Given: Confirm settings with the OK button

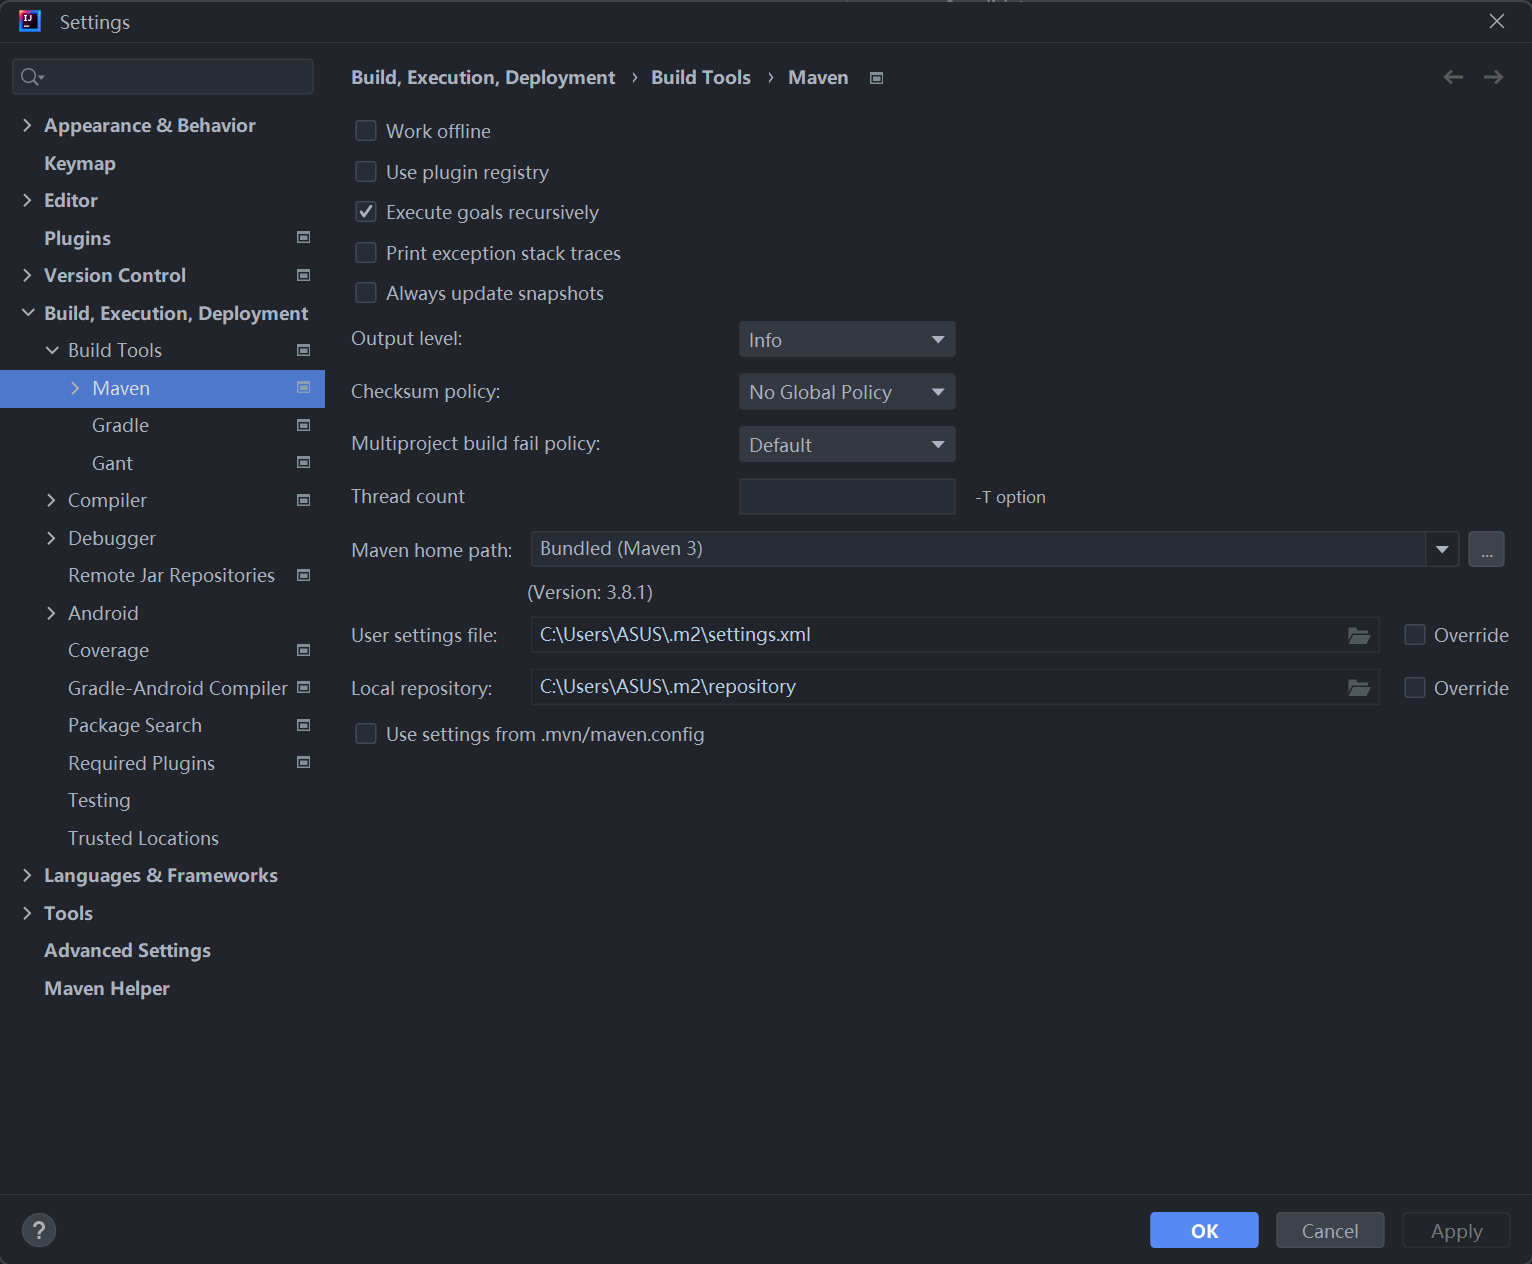Looking at the screenshot, I should [x=1204, y=1230].
